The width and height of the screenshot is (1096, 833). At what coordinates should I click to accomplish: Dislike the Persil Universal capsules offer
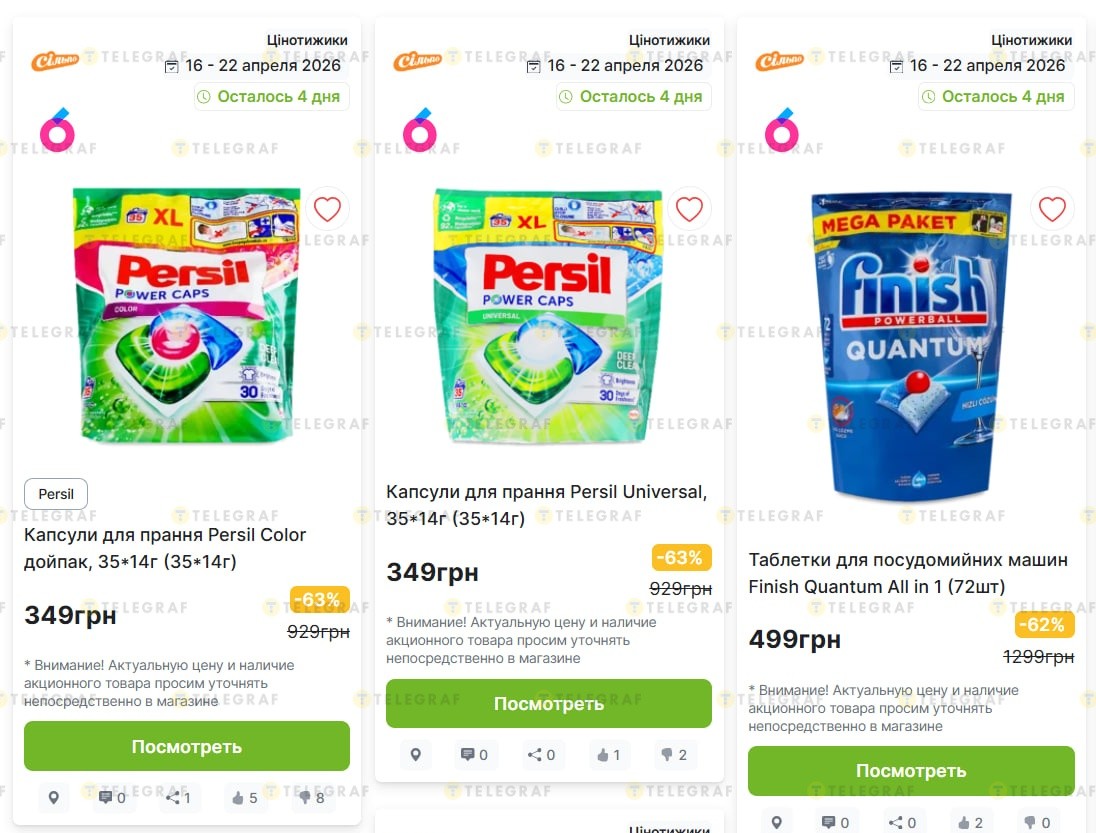click(x=674, y=755)
